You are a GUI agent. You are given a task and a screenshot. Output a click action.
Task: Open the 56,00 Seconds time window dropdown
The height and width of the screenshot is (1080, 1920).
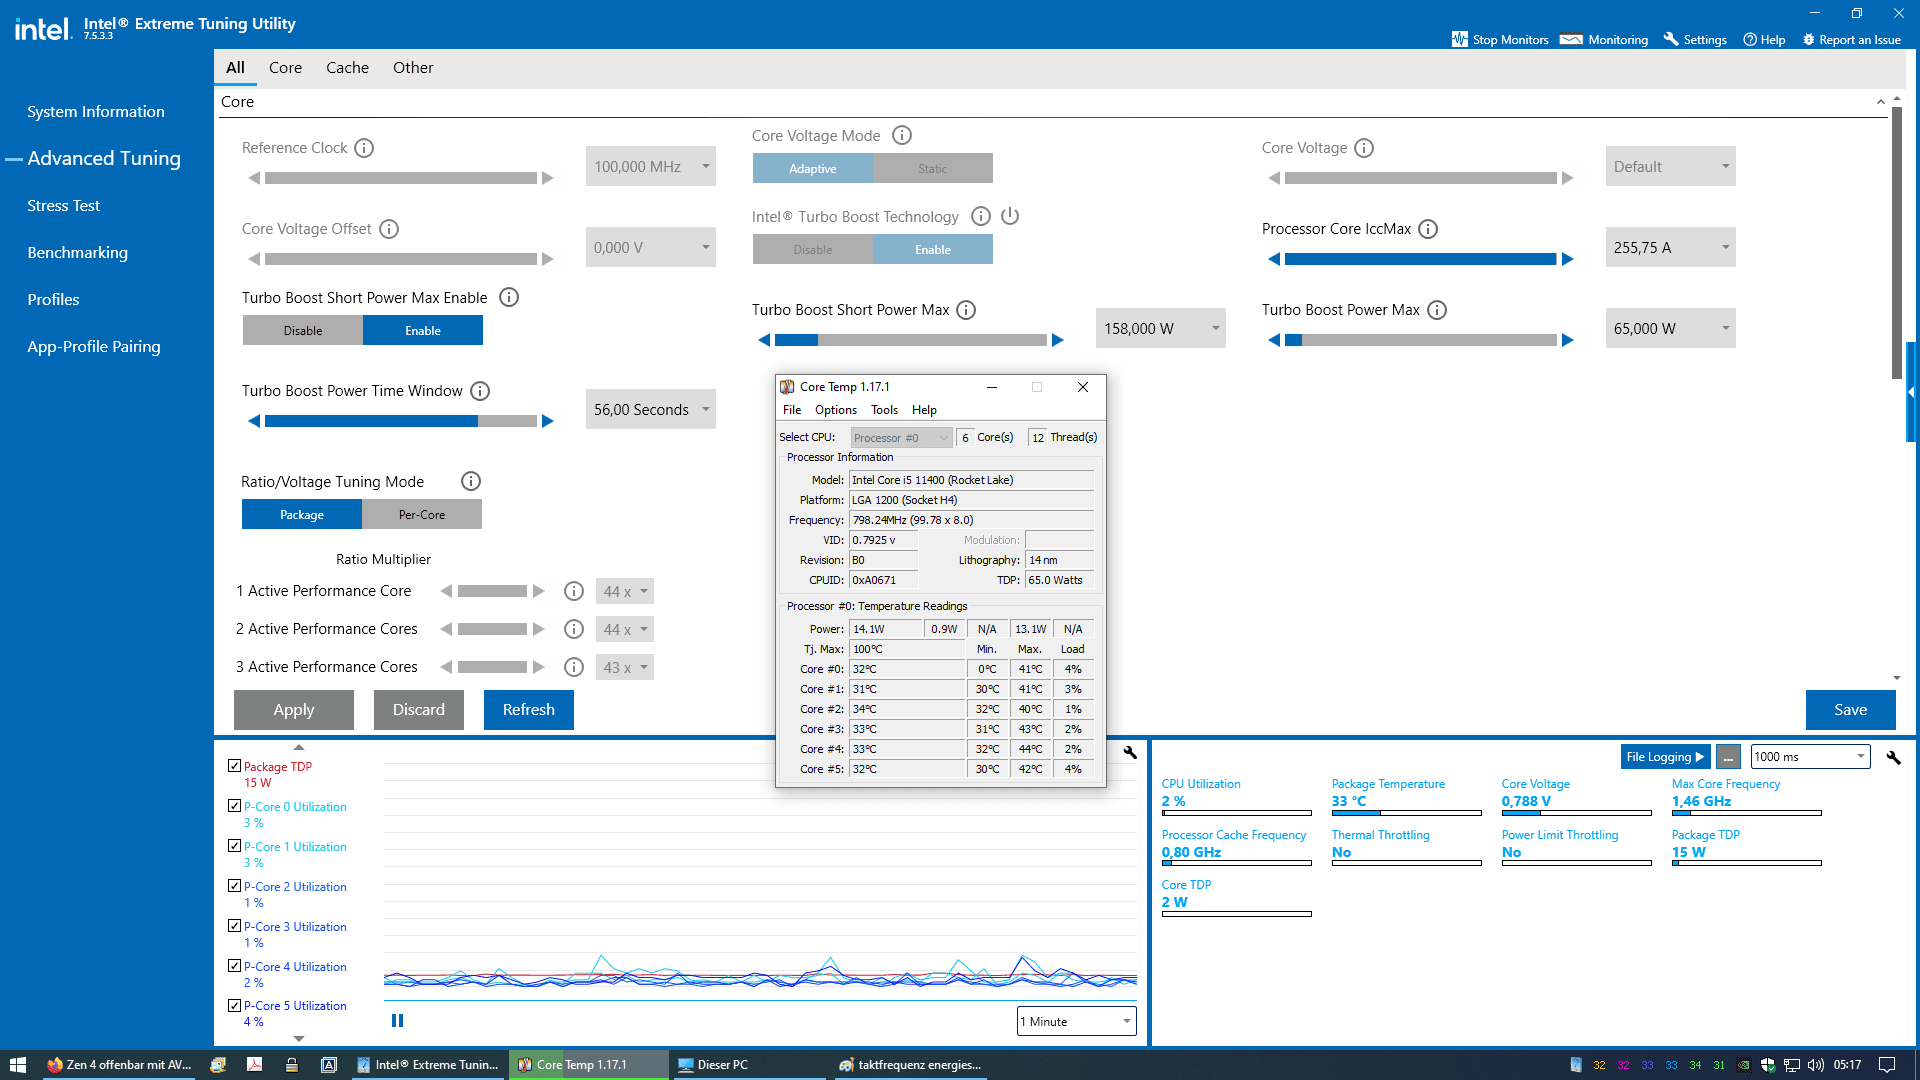650,409
